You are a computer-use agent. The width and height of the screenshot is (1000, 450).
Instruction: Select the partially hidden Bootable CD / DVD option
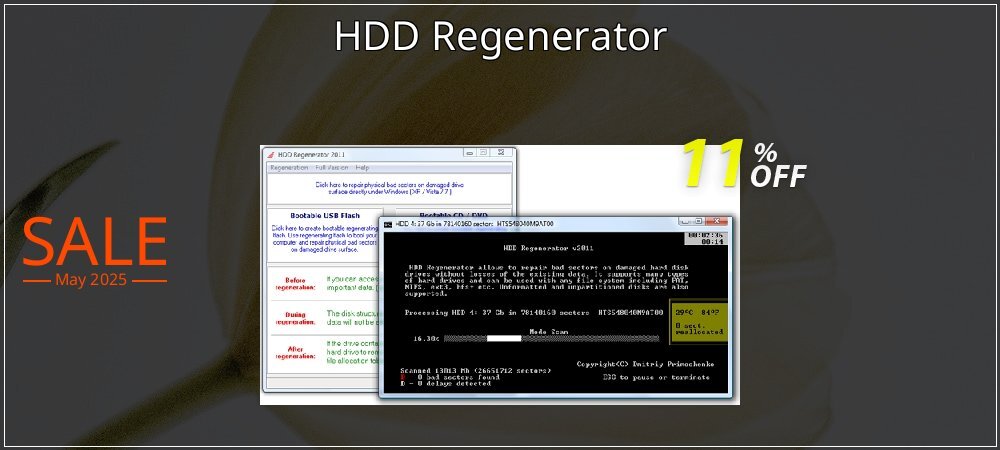pyautogui.click(x=453, y=214)
